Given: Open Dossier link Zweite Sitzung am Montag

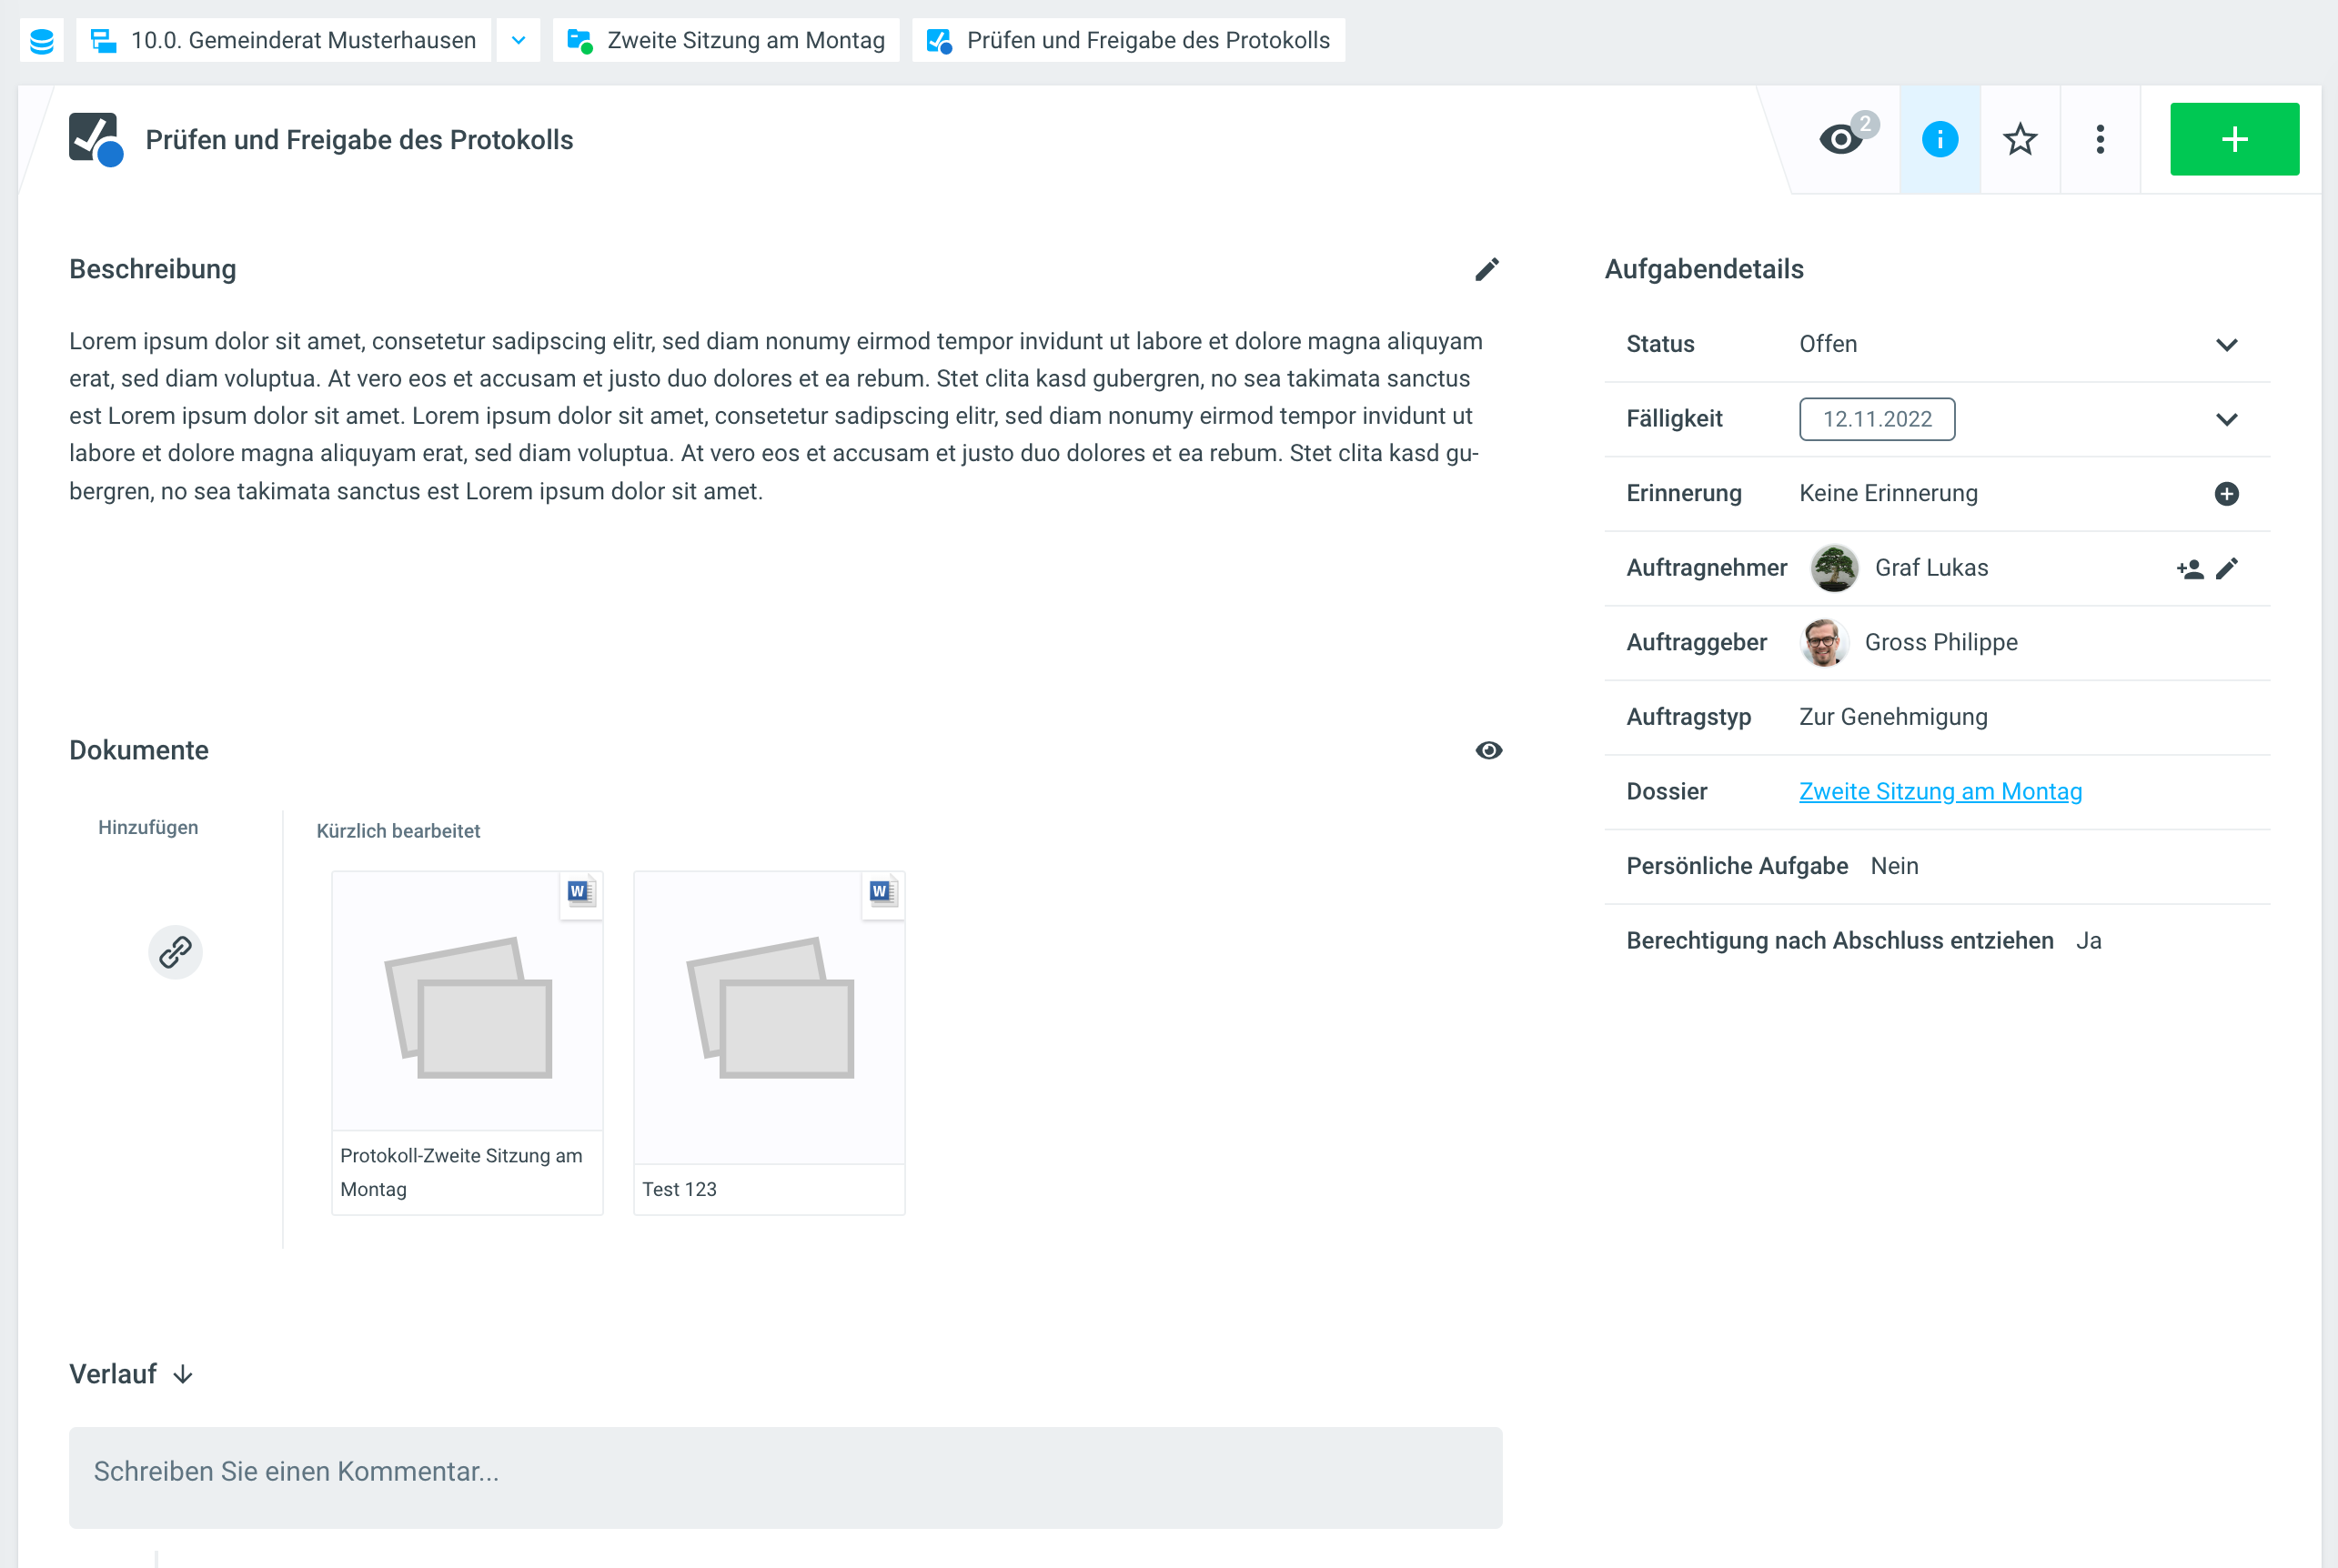Looking at the screenshot, I should [x=1940, y=791].
